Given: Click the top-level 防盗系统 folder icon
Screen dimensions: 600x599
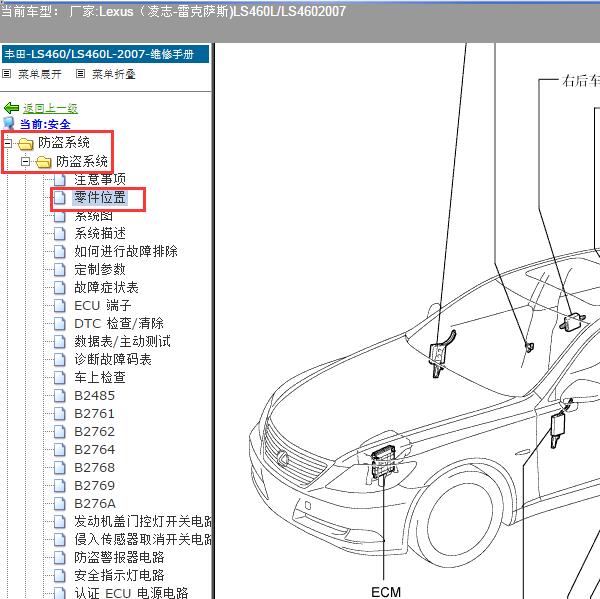Looking at the screenshot, I should (x=25, y=143).
